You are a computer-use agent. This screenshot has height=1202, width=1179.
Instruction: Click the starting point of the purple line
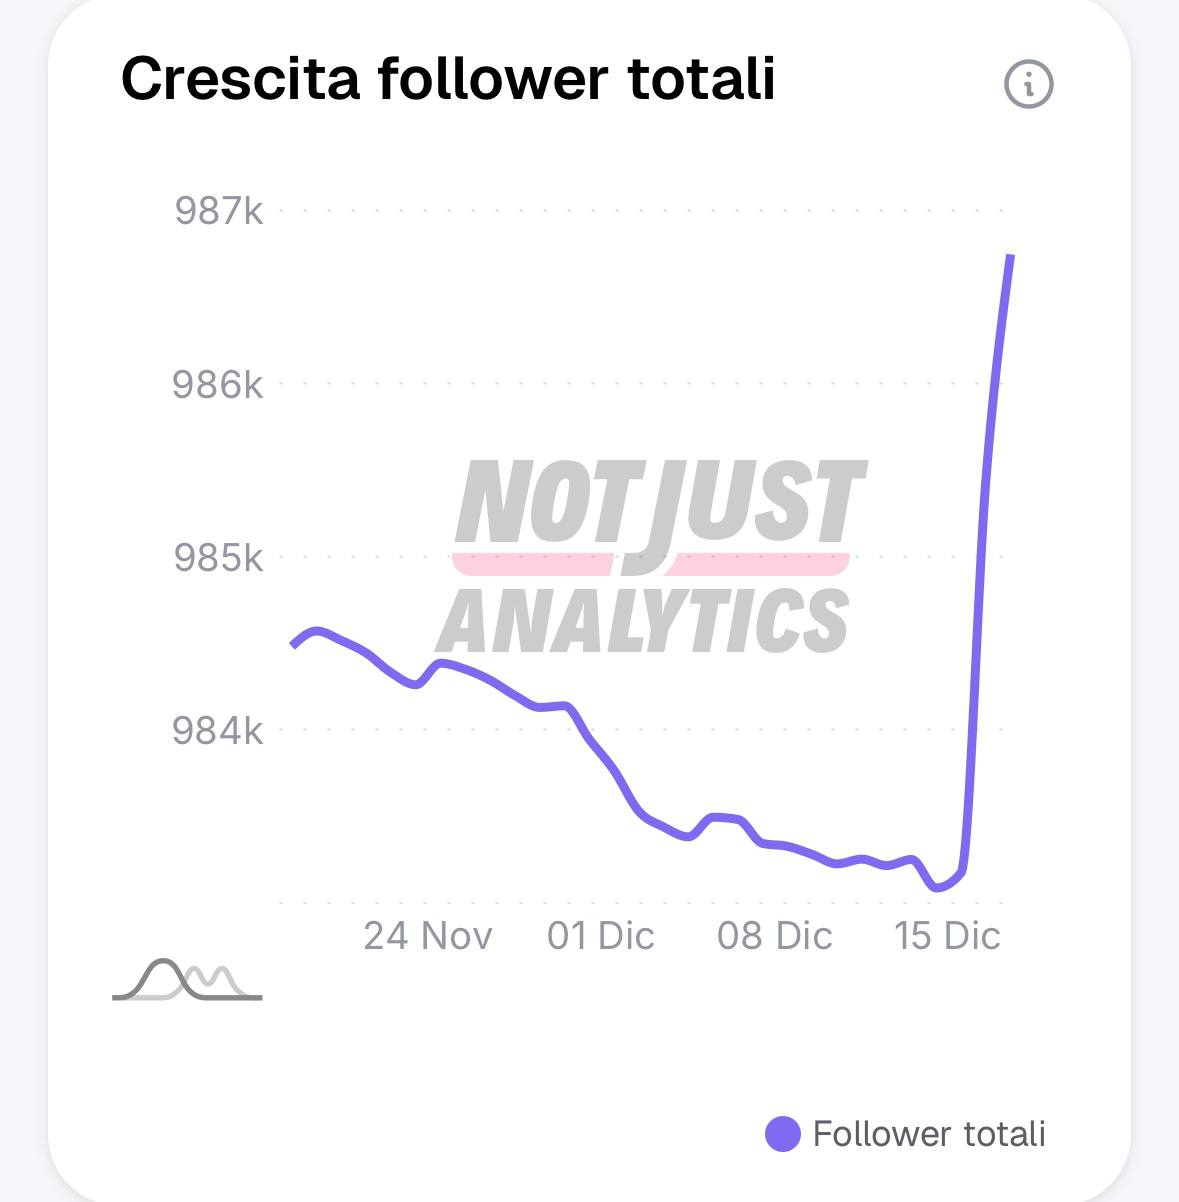[293, 645]
